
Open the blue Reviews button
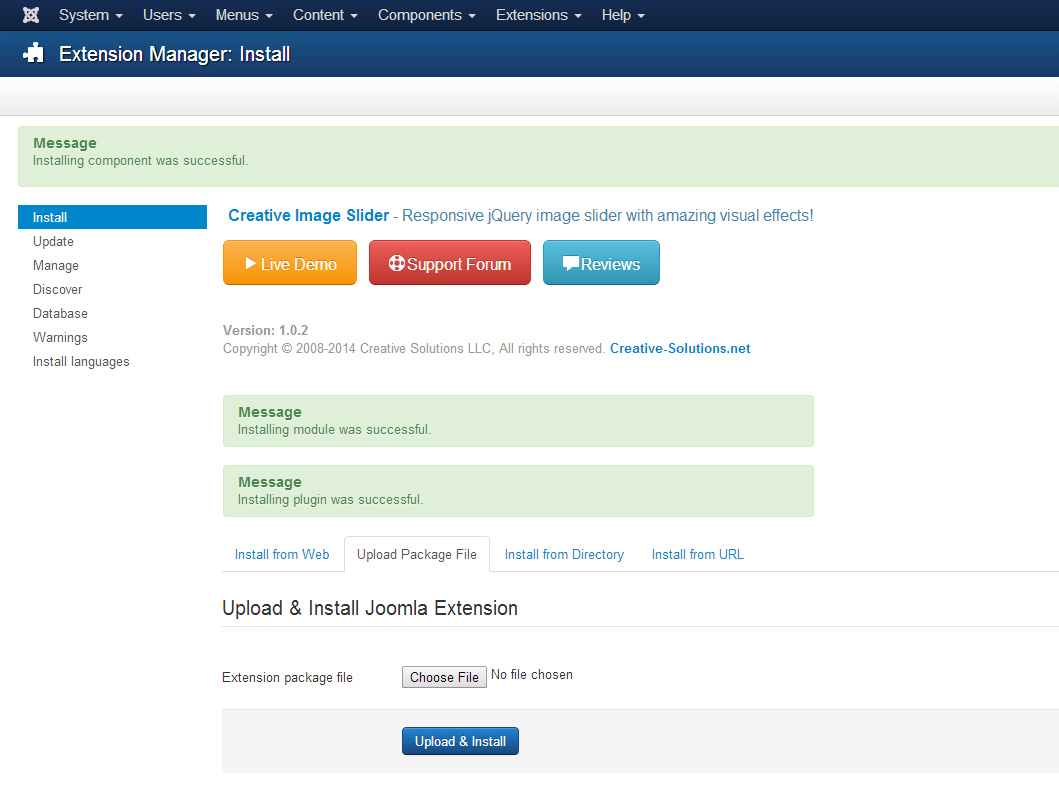pos(601,263)
